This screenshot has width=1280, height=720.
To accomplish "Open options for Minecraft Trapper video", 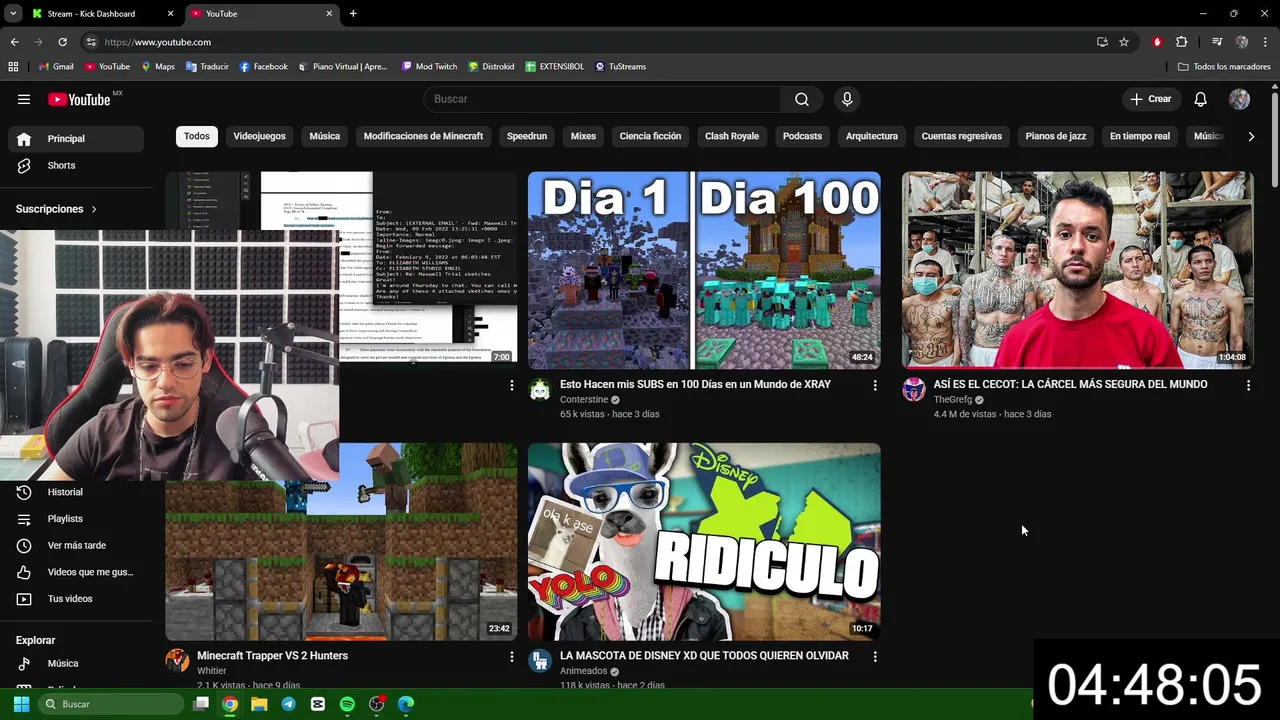I will click(512, 657).
